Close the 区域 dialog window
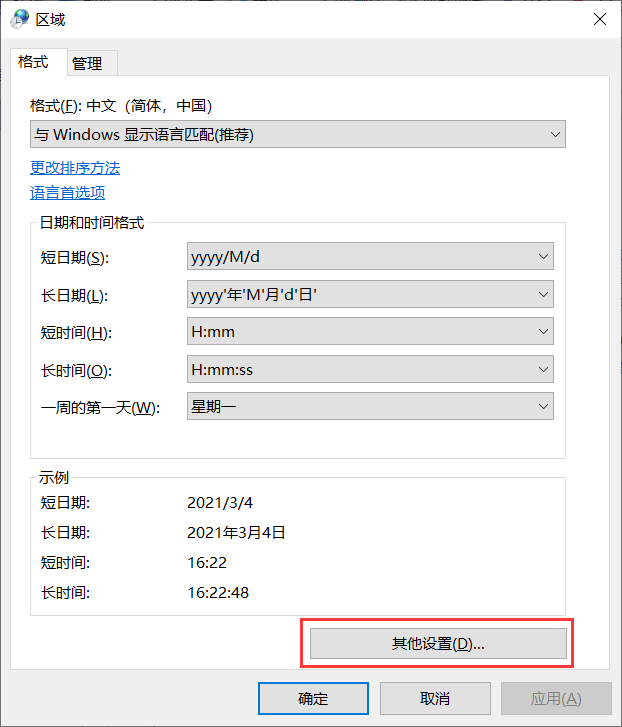The image size is (622, 727). point(600,19)
